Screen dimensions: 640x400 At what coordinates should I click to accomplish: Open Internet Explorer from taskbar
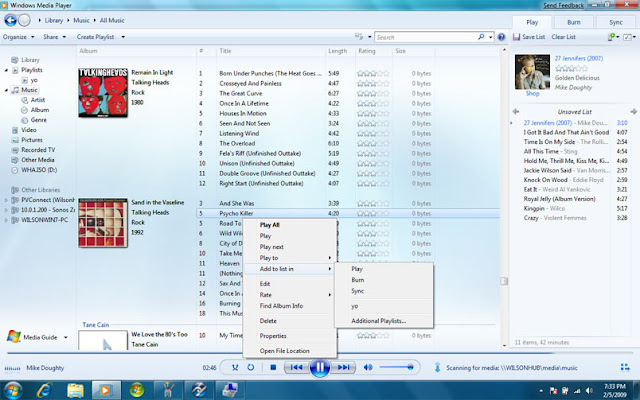pos(44,391)
